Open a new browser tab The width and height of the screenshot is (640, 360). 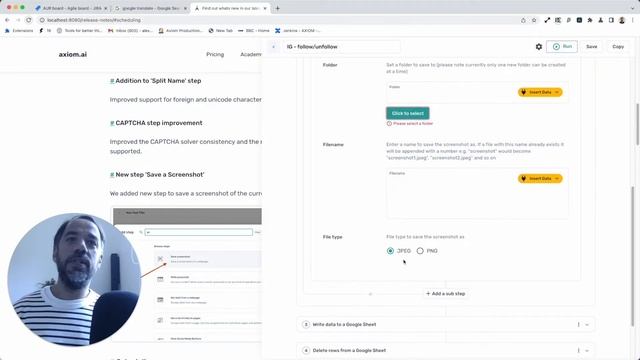[278, 8]
